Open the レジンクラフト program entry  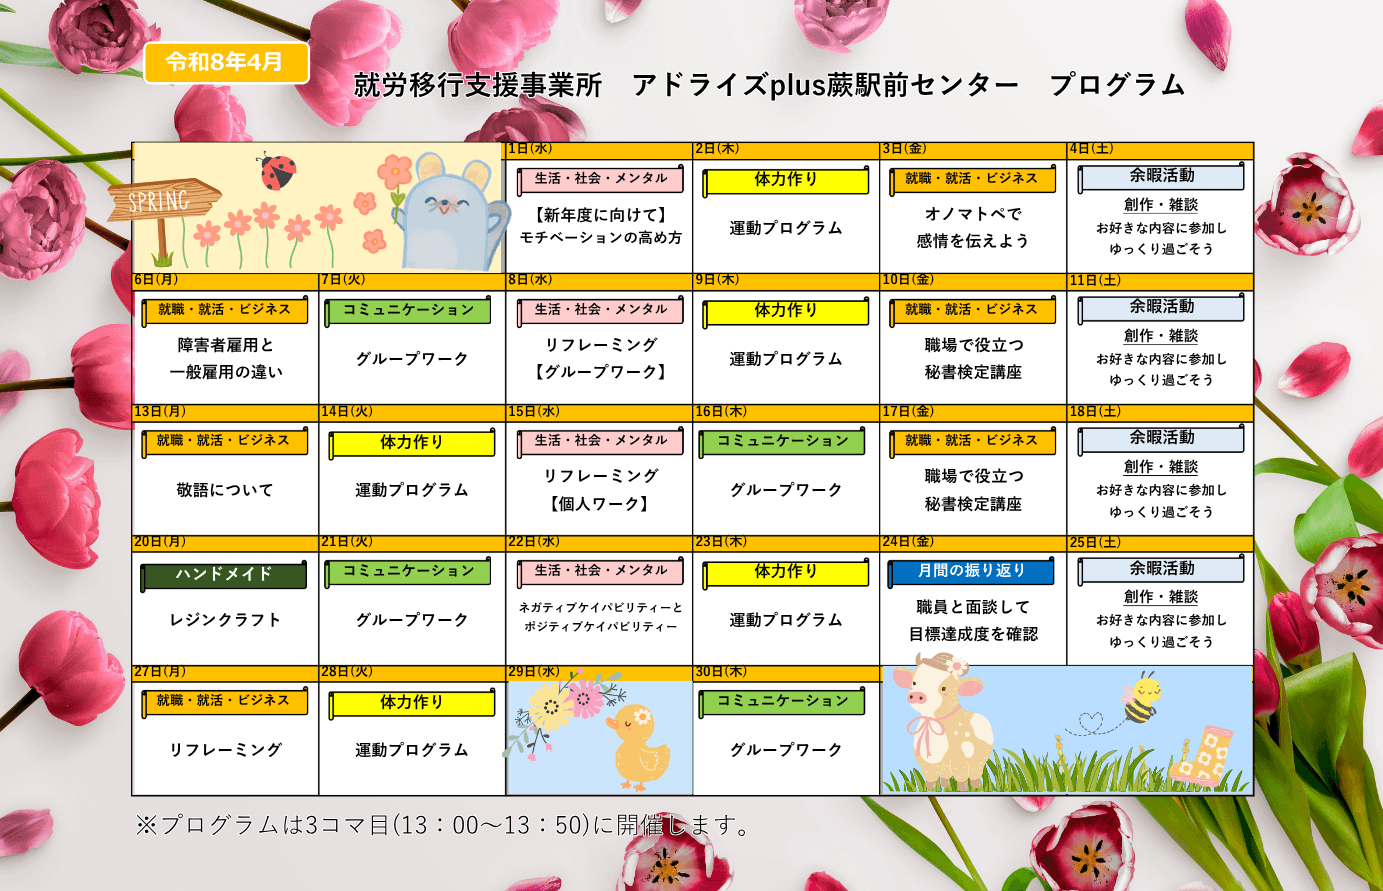225,620
